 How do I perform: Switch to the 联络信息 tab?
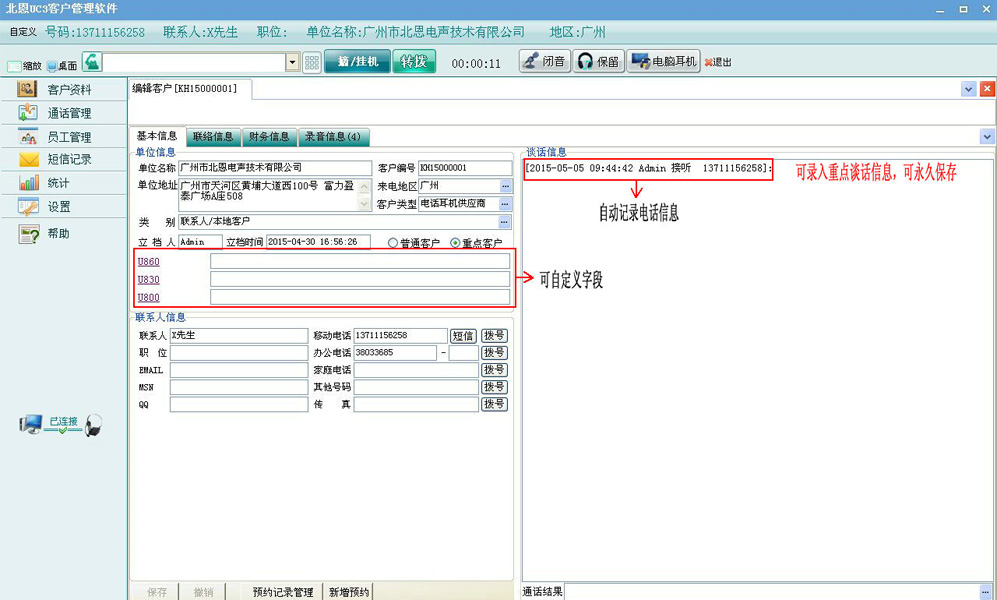pyautogui.click(x=213, y=137)
